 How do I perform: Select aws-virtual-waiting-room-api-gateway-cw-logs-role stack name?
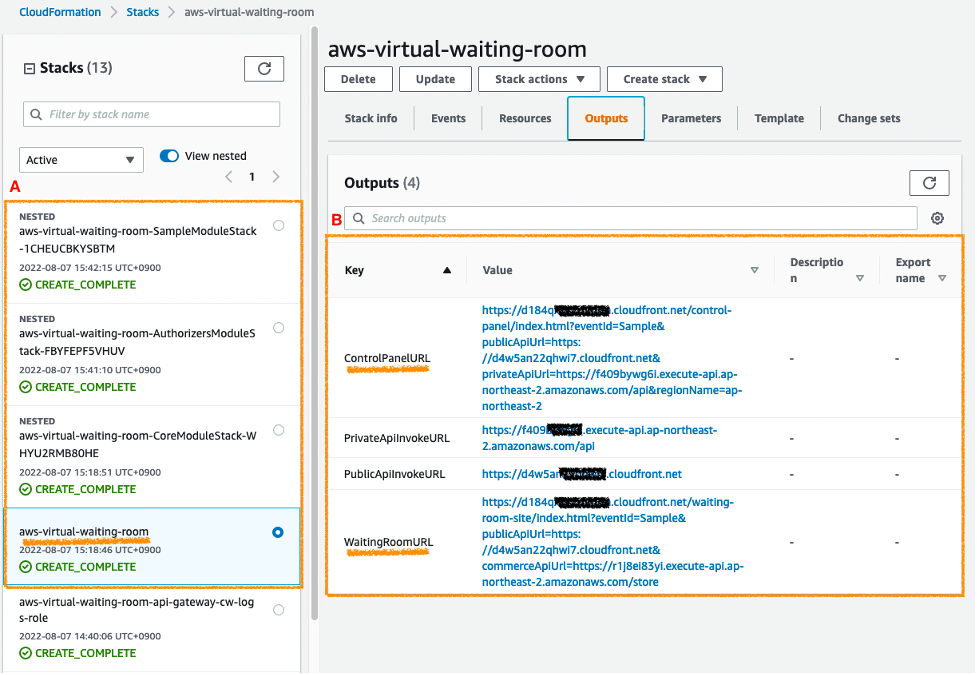[x=136, y=610]
